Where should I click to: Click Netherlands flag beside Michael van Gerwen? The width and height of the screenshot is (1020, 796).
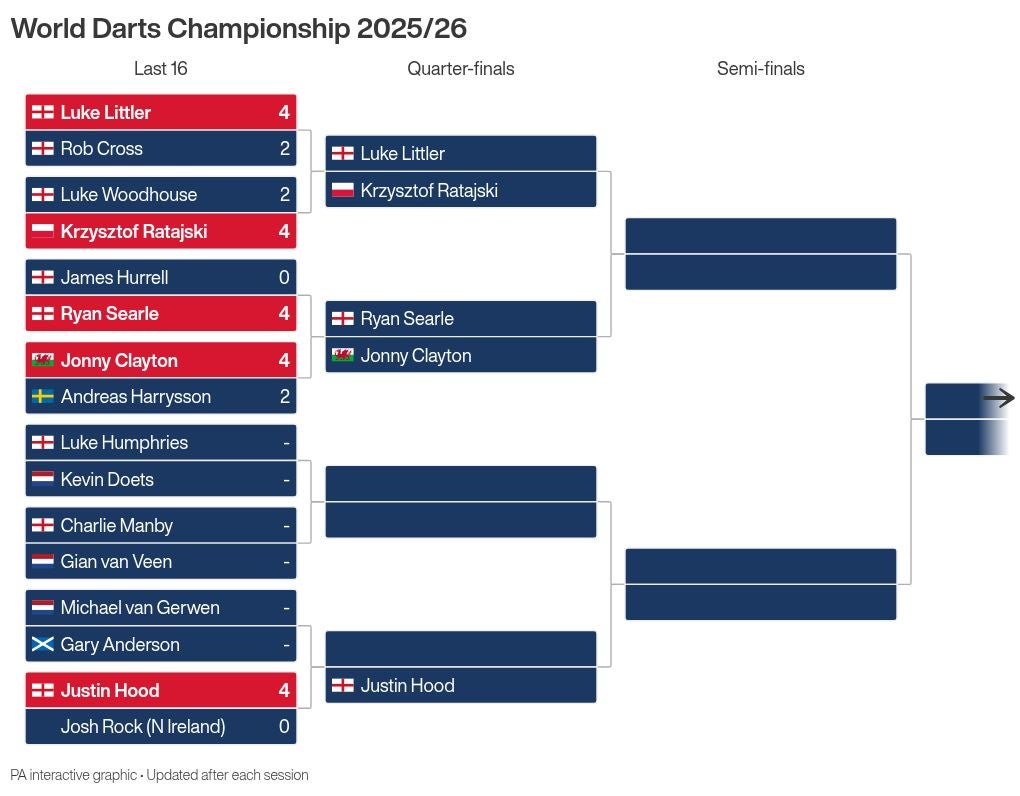(43, 607)
